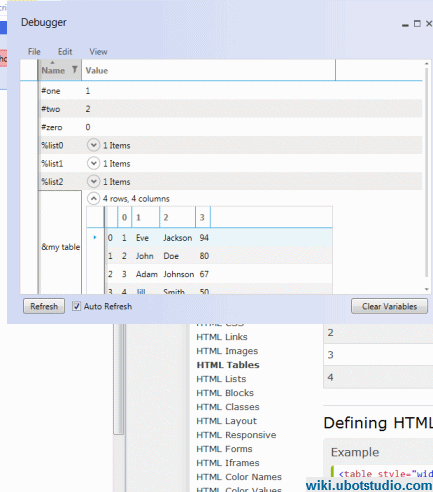Minimize the Debugger window

[x=405, y=24]
